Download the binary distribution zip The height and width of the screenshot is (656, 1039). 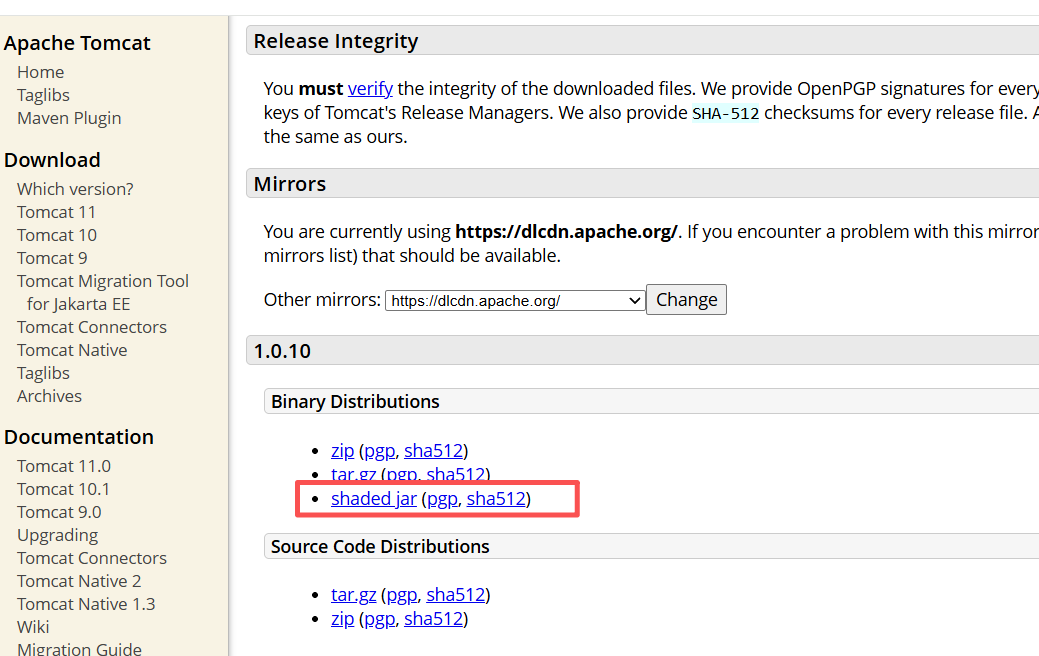pyautogui.click(x=342, y=451)
